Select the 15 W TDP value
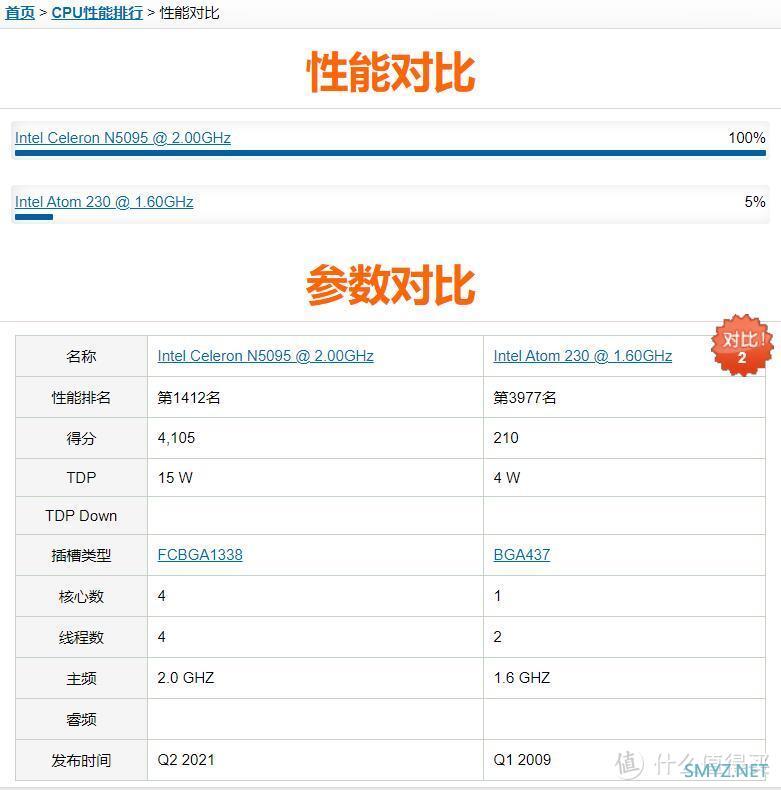 [x=175, y=478]
